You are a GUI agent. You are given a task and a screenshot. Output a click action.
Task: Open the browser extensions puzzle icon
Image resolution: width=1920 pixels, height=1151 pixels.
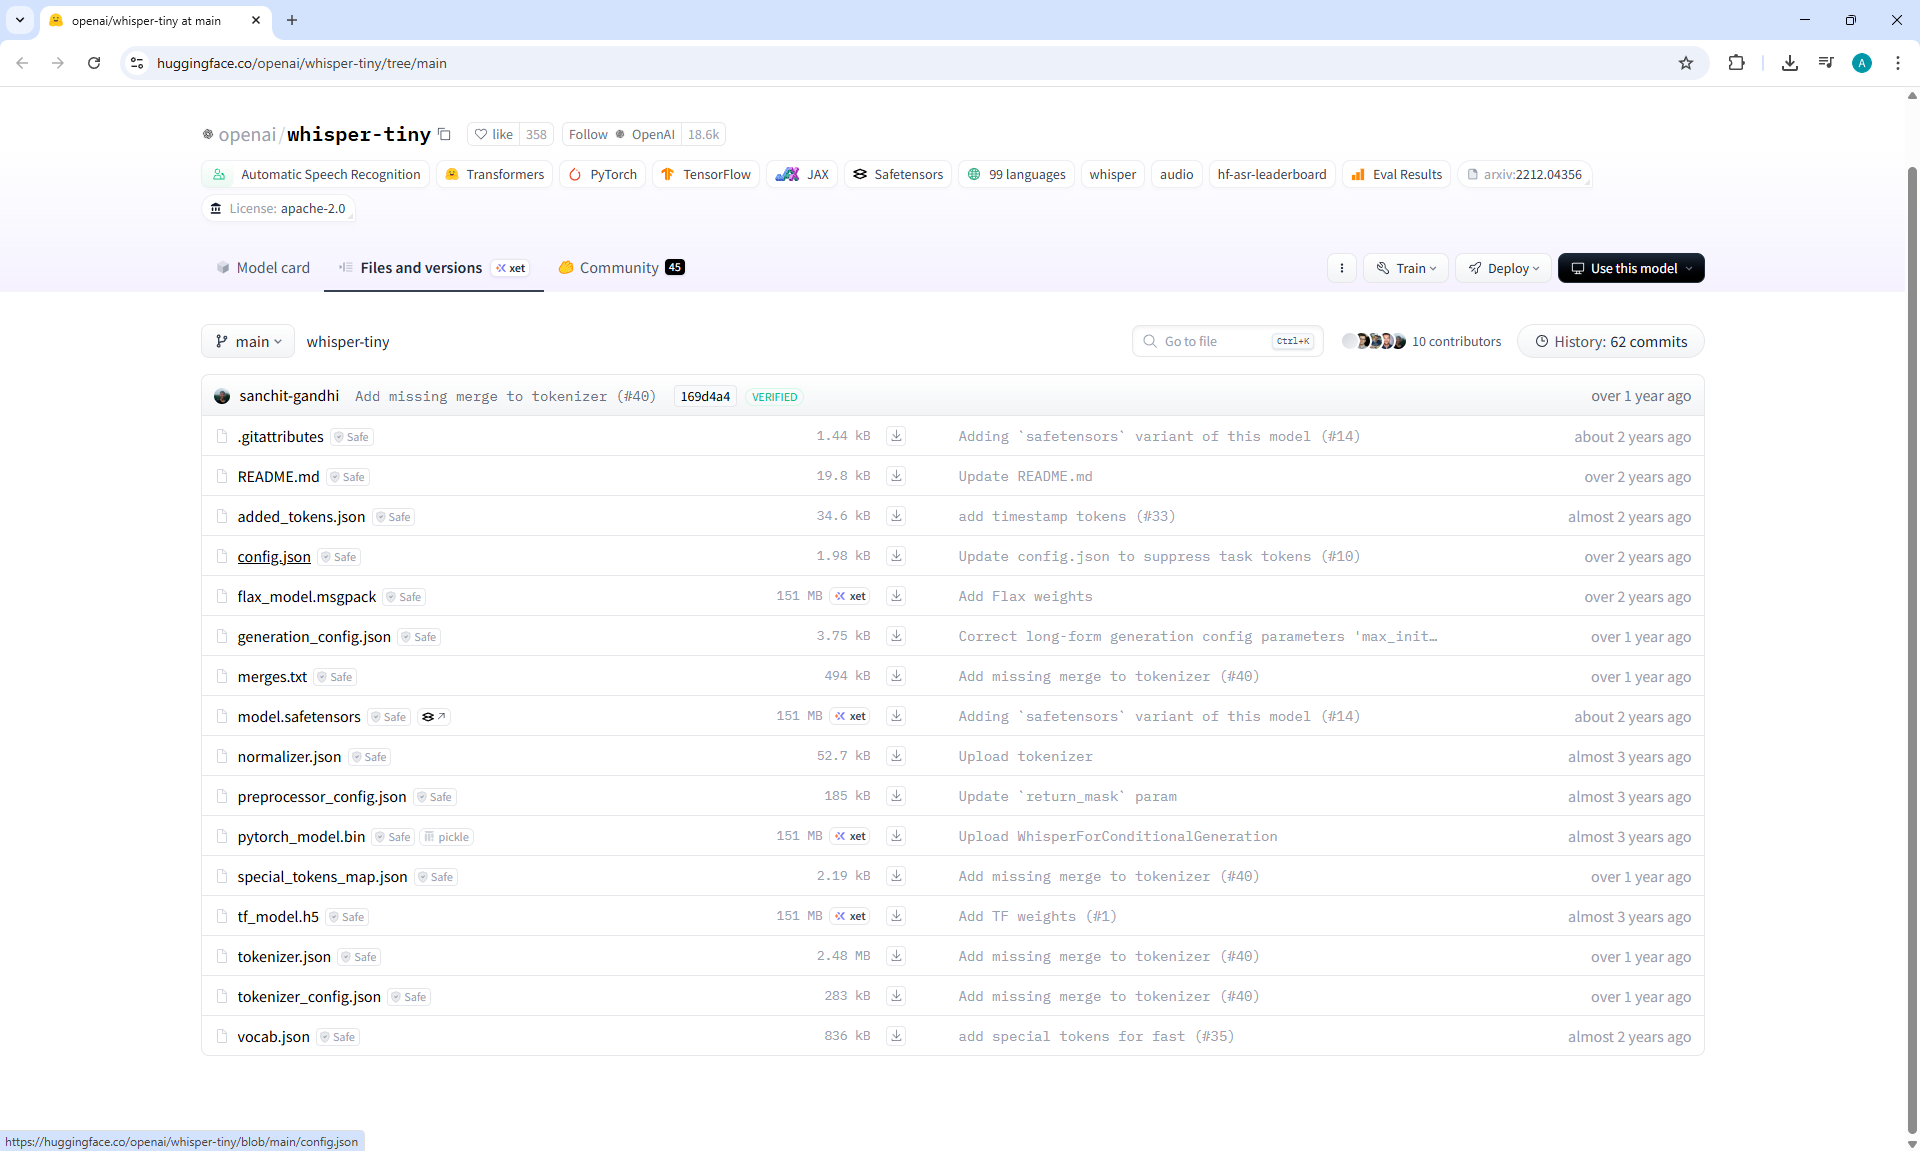tap(1736, 63)
